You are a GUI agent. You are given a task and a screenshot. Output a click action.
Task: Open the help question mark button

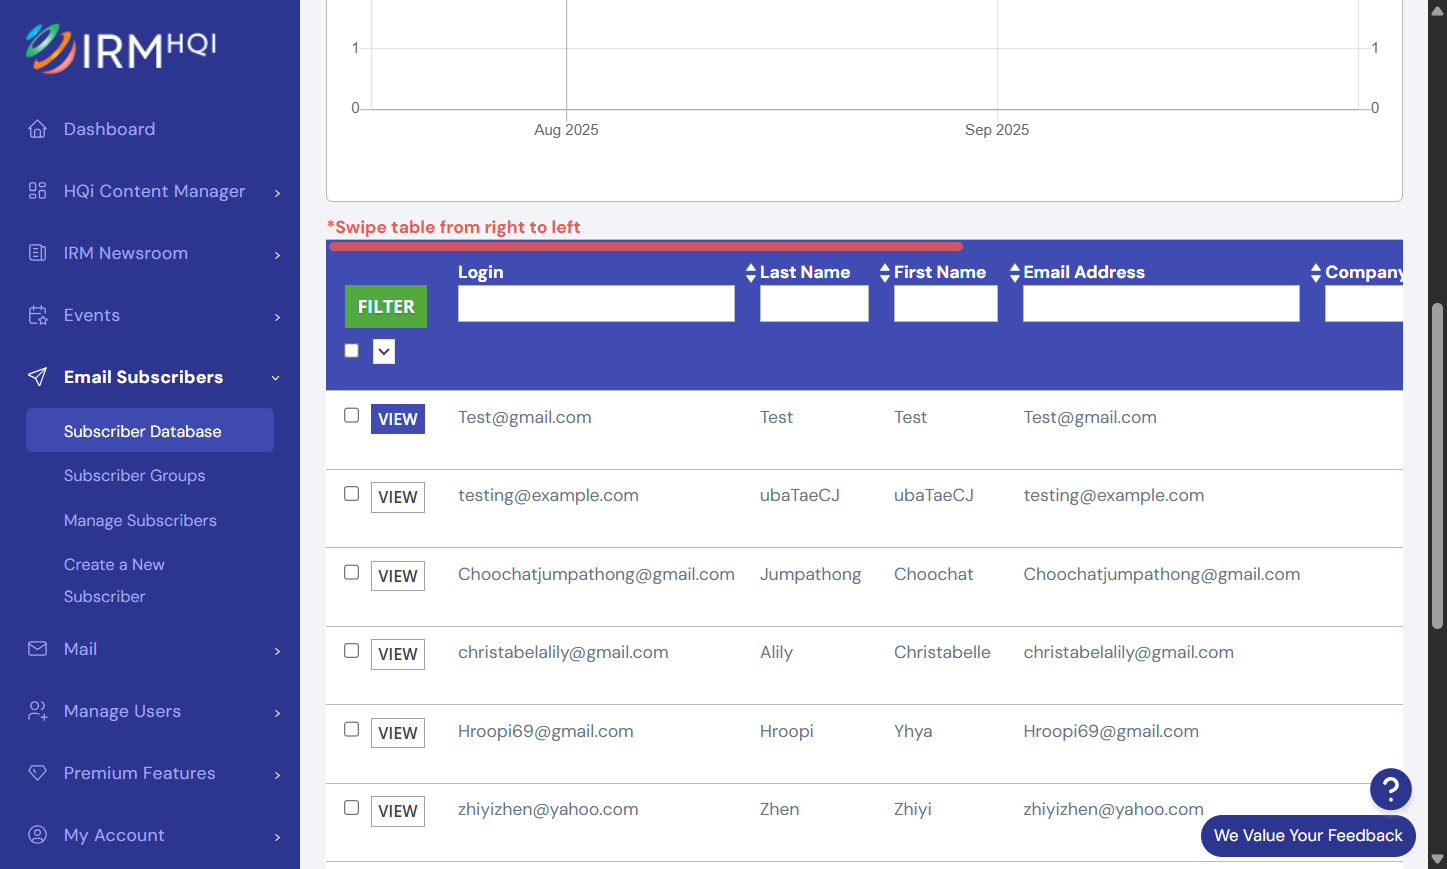pos(1390,790)
